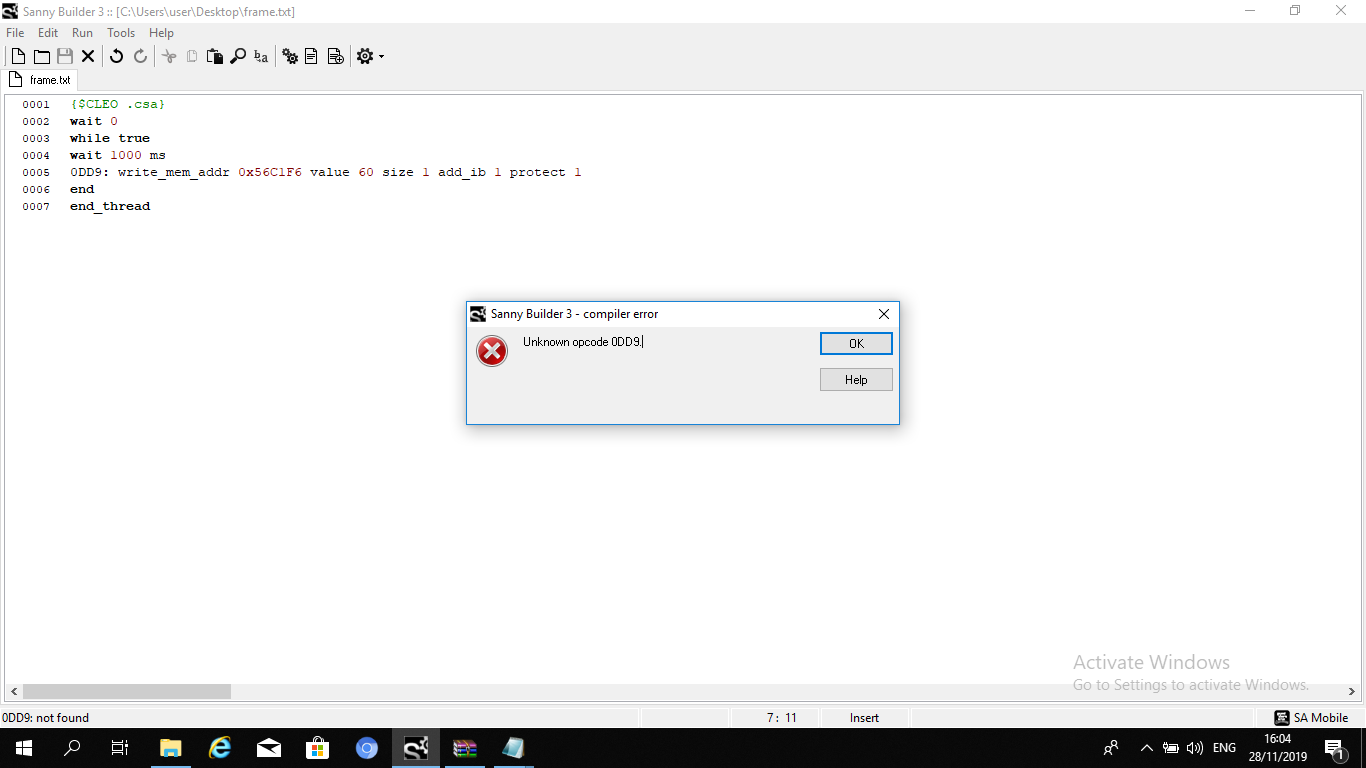1366x768 pixels.
Task: Open Microsoft Store from the taskbar
Action: tap(318, 748)
